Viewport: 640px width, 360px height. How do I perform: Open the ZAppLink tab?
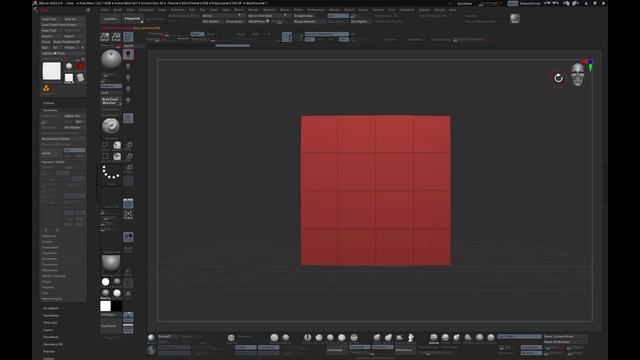pyautogui.click(x=132, y=19)
